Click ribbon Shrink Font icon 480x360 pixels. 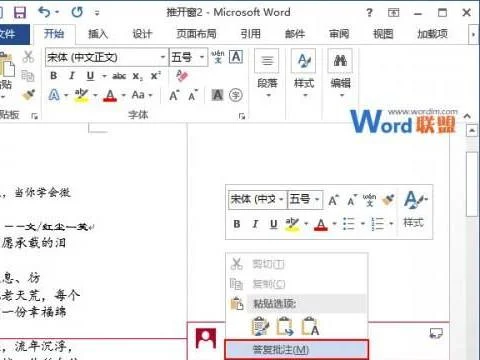193,96
